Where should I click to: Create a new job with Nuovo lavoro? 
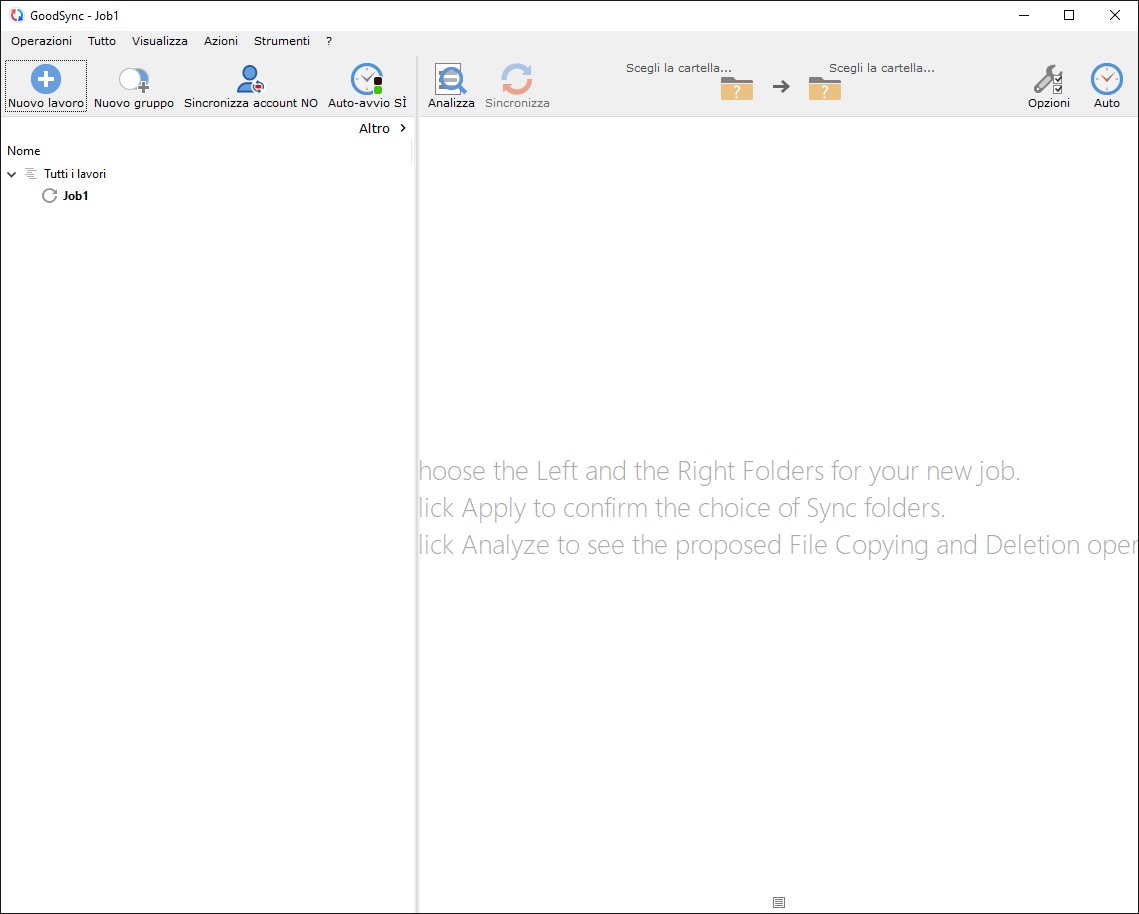click(x=46, y=86)
